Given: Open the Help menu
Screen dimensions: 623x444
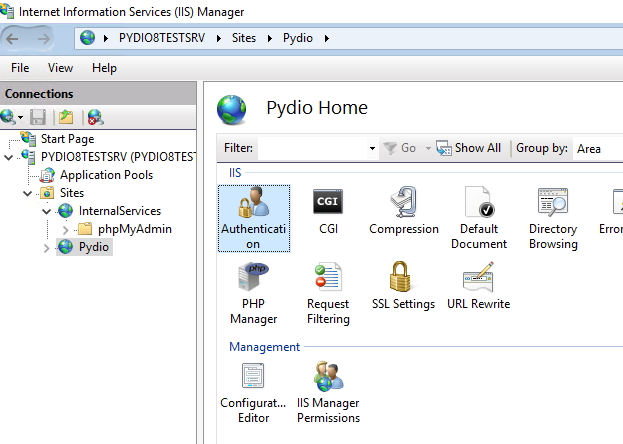Looking at the screenshot, I should (104, 68).
